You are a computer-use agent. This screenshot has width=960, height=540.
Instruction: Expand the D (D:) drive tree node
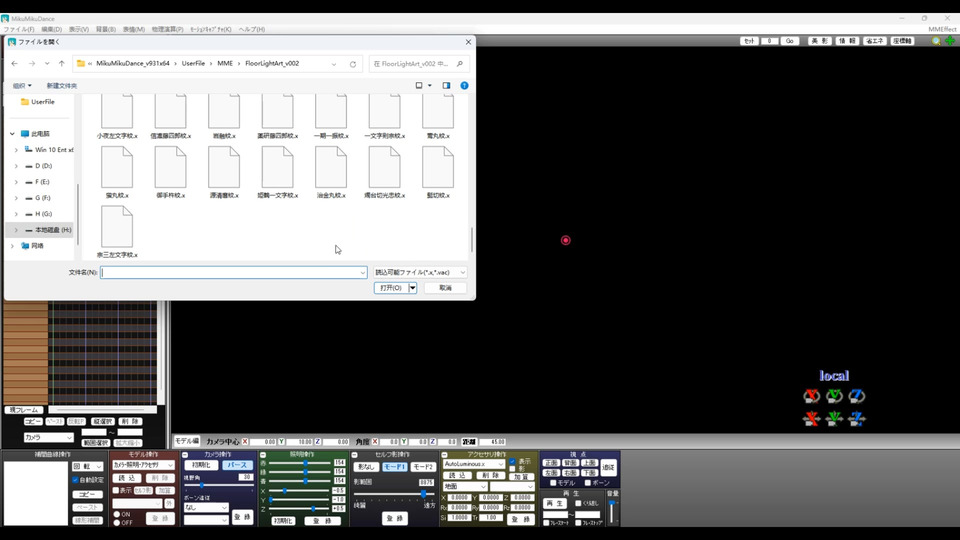coord(17,166)
